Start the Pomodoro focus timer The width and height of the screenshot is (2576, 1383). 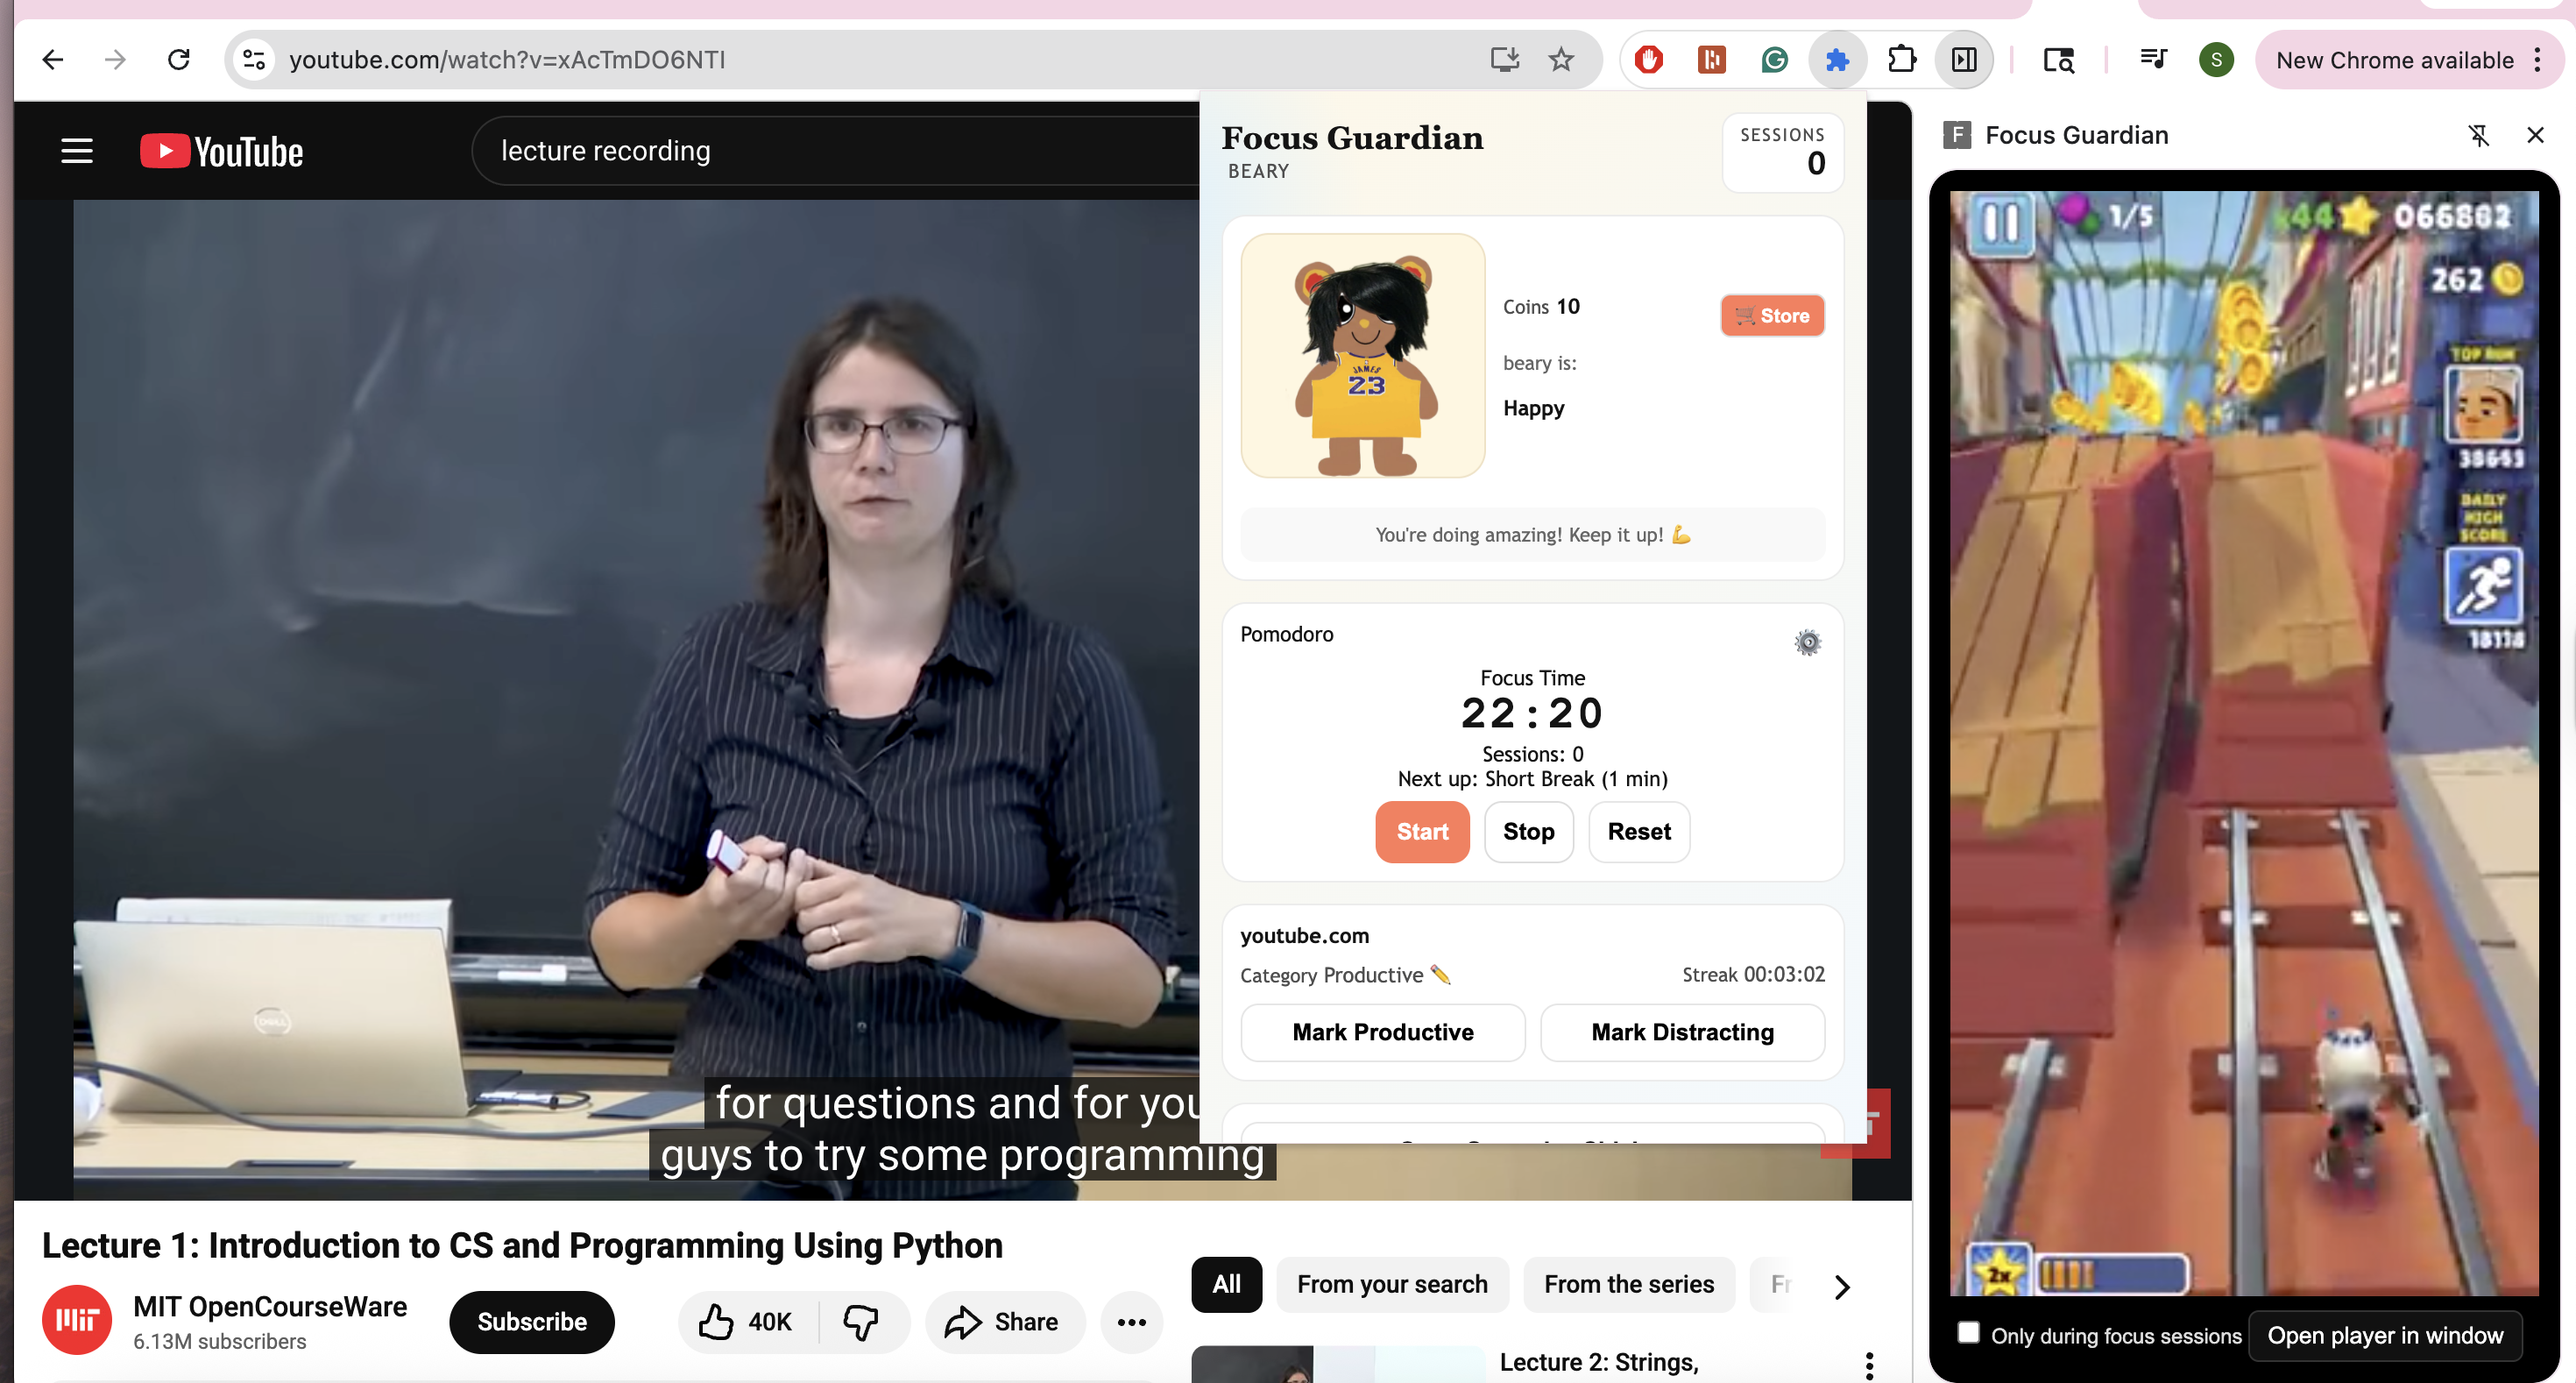(x=1421, y=832)
